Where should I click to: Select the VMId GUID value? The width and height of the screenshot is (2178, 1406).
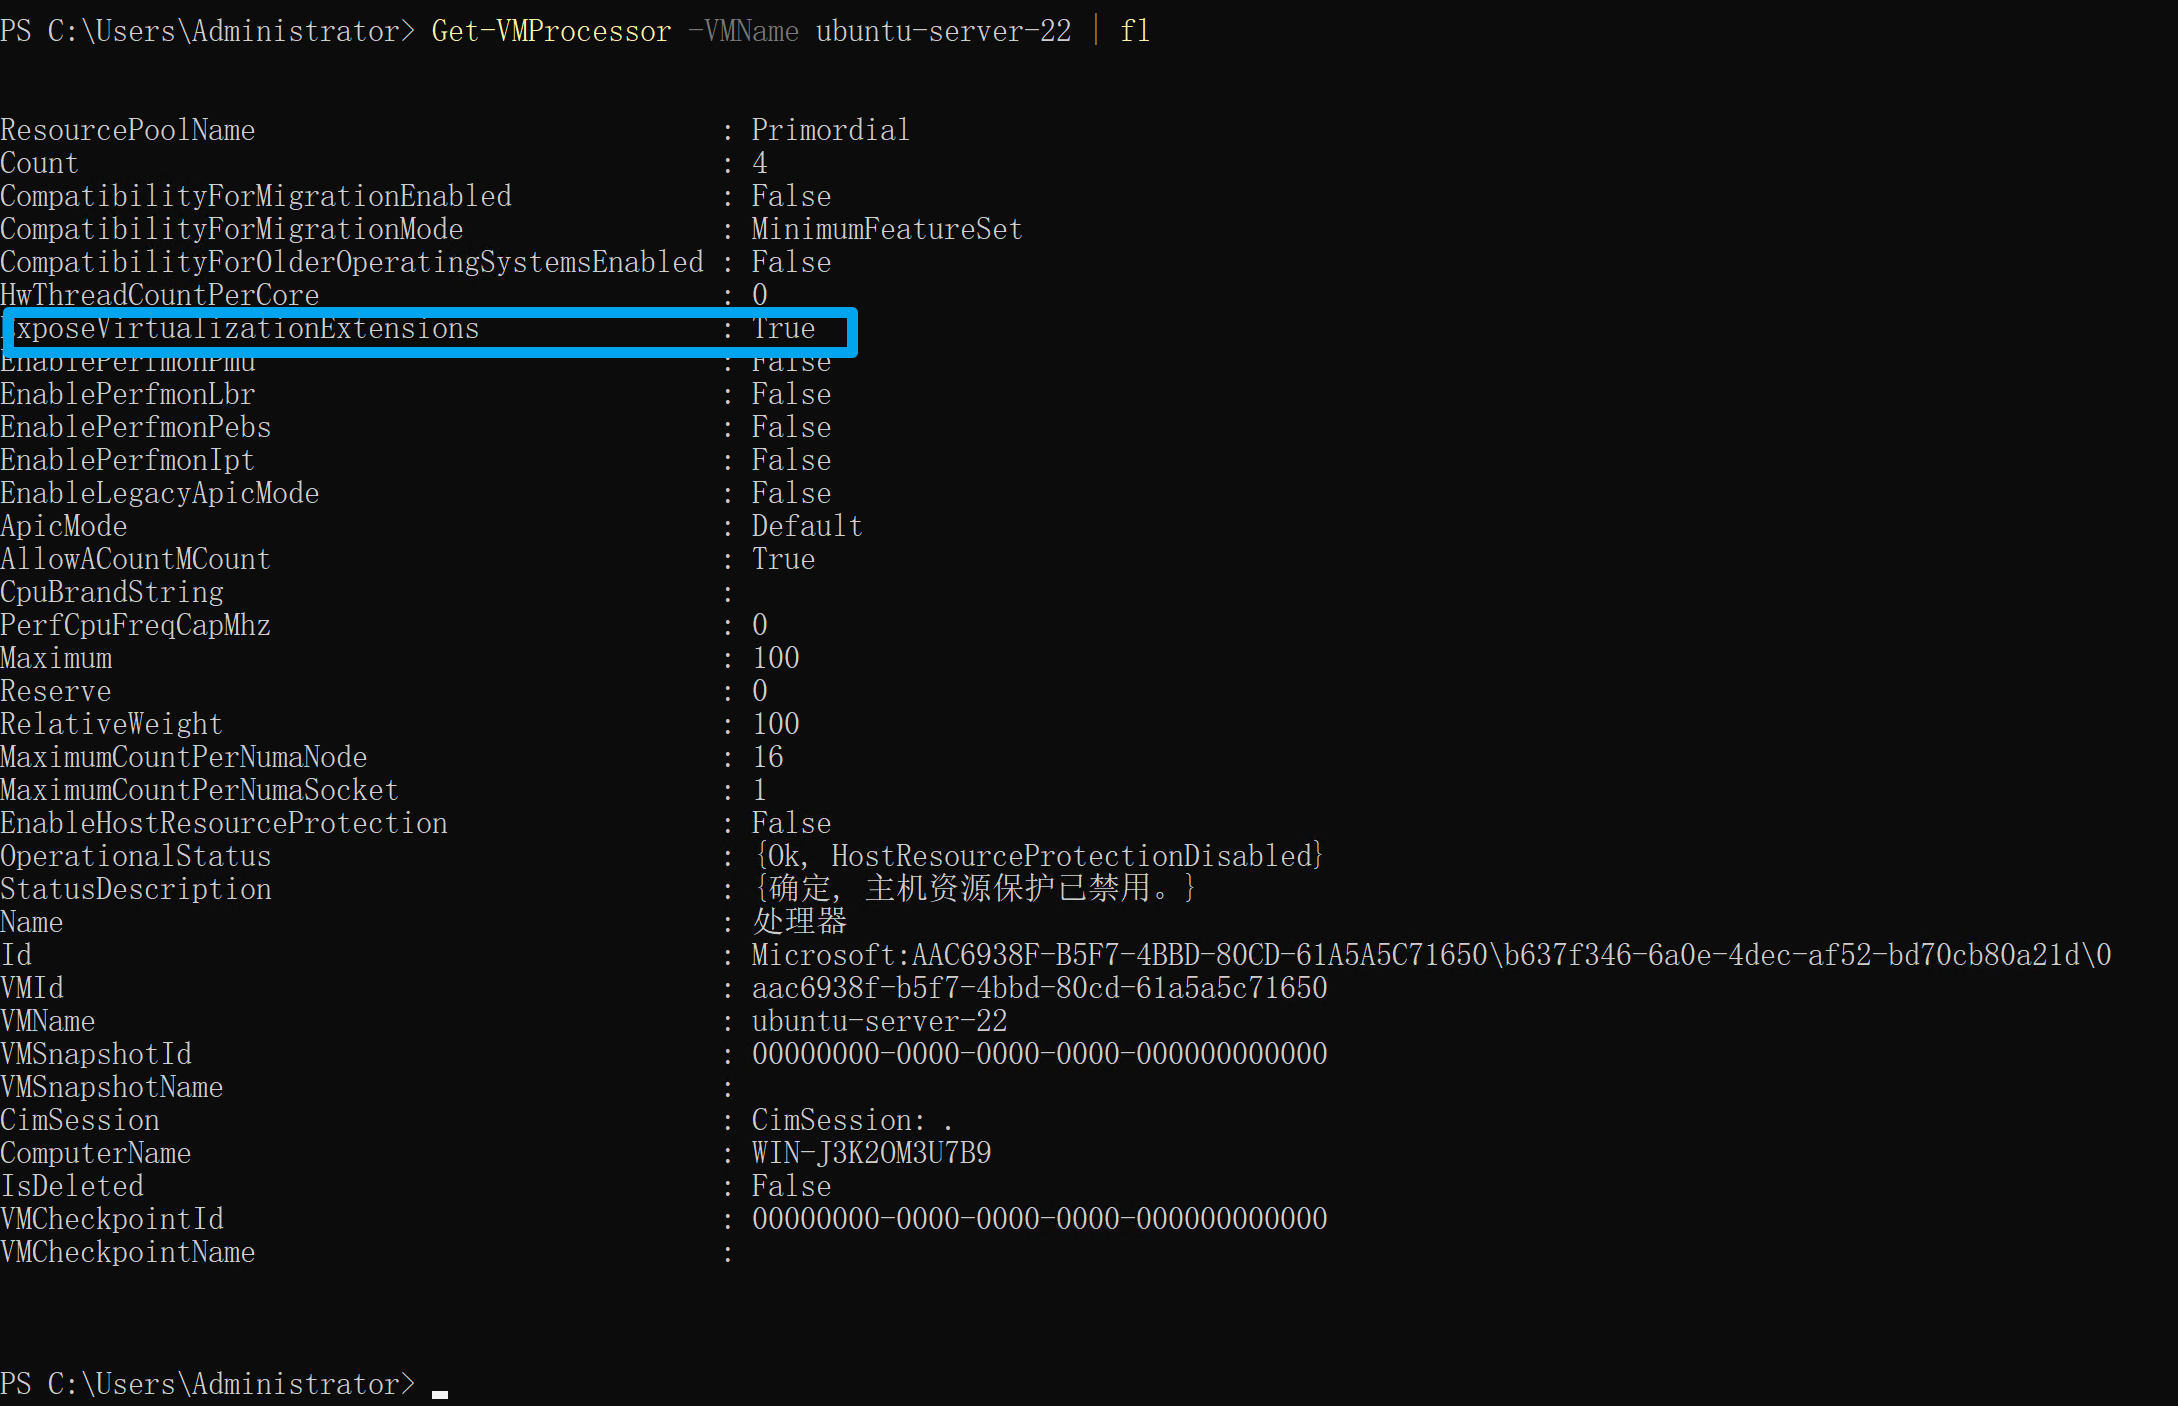(1039, 988)
